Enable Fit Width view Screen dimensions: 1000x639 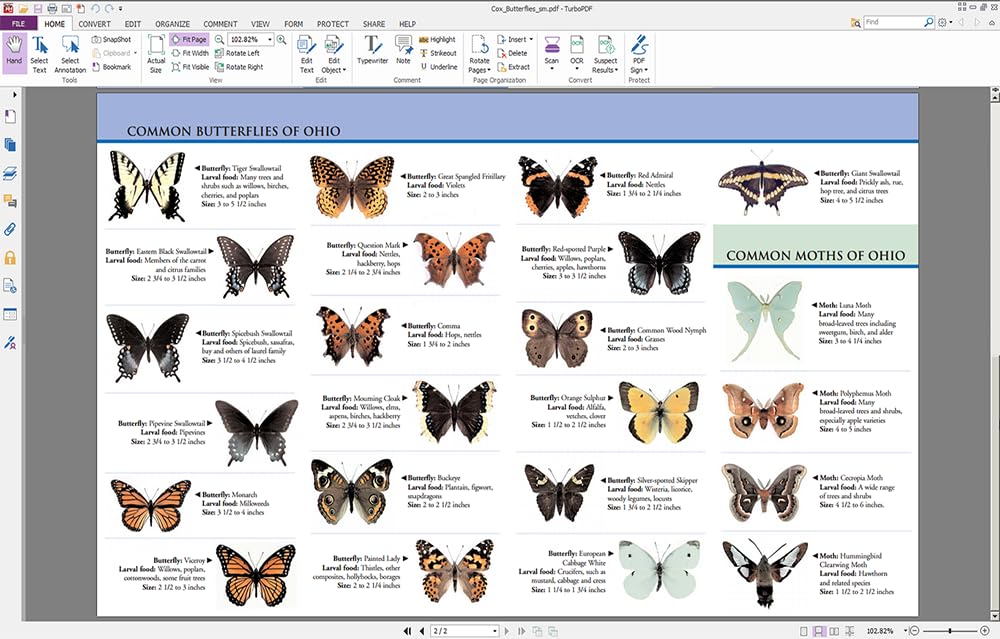(190, 53)
